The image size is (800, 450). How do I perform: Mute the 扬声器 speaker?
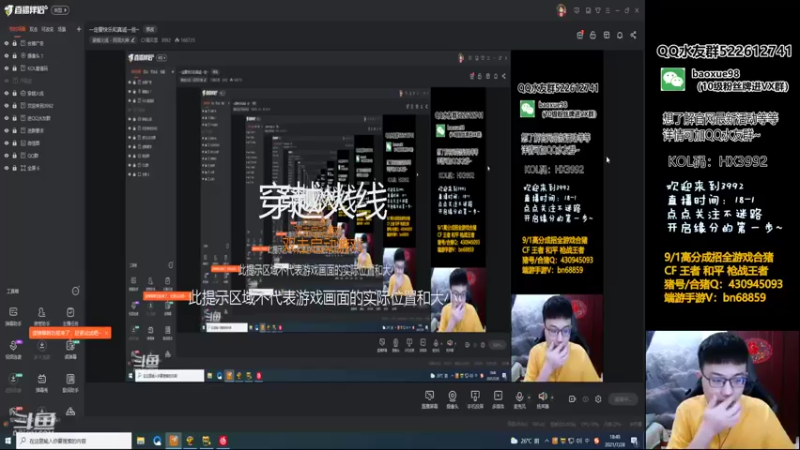(x=542, y=399)
